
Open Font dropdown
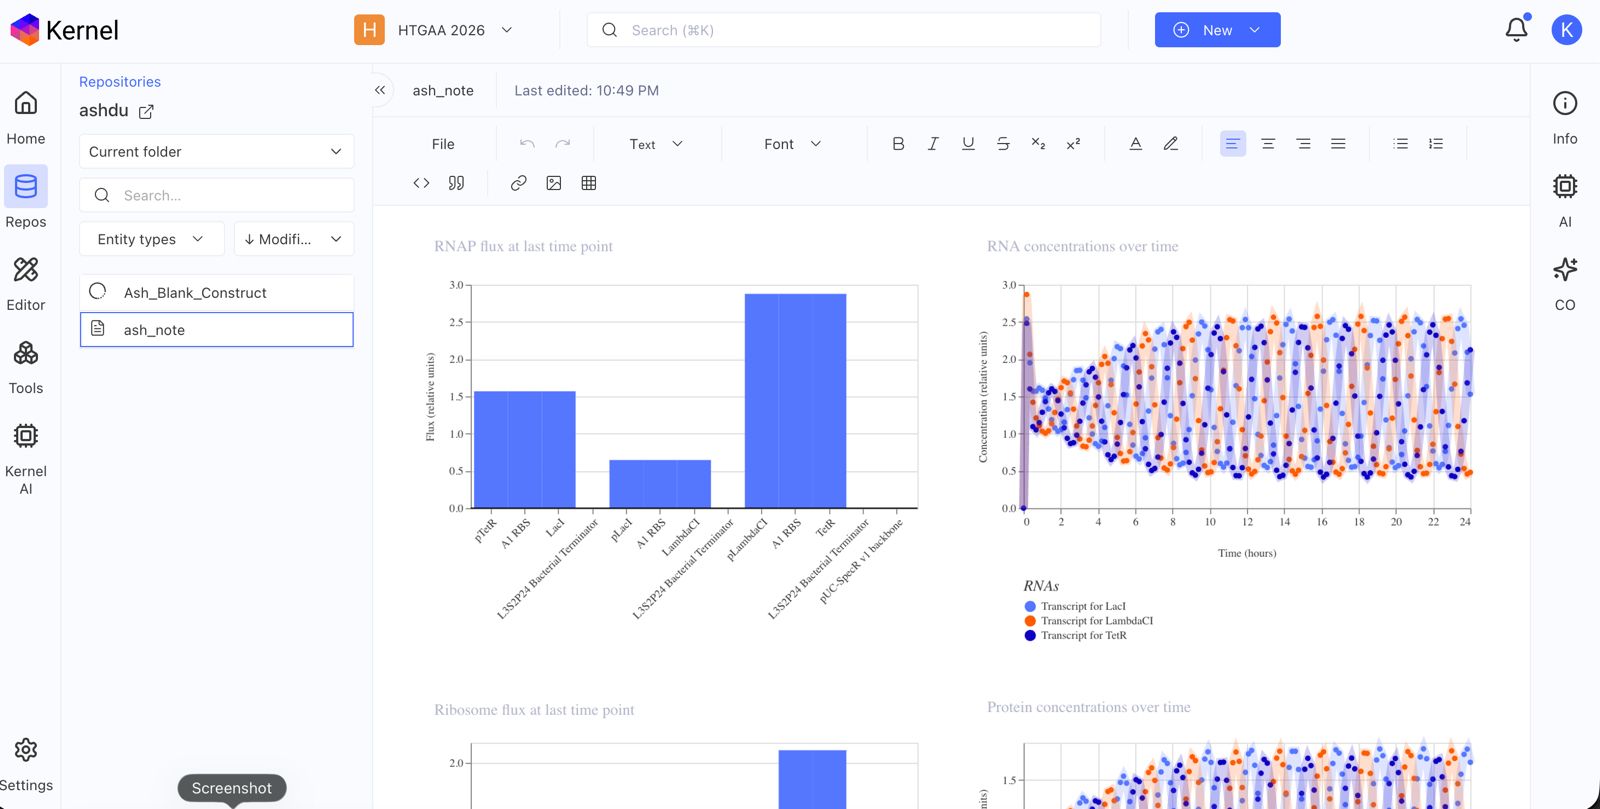(x=793, y=144)
